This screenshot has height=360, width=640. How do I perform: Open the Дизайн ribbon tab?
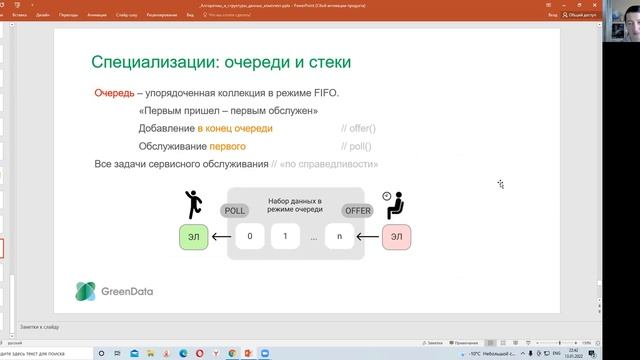point(43,15)
